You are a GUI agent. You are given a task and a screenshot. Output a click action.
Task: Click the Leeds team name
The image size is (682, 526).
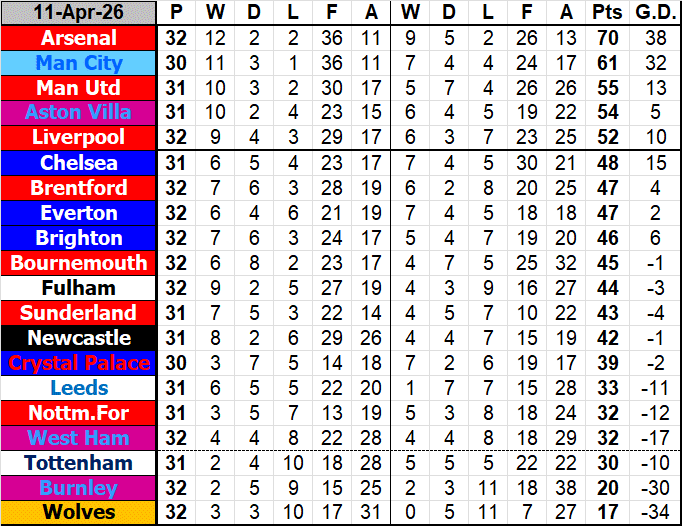(79, 388)
